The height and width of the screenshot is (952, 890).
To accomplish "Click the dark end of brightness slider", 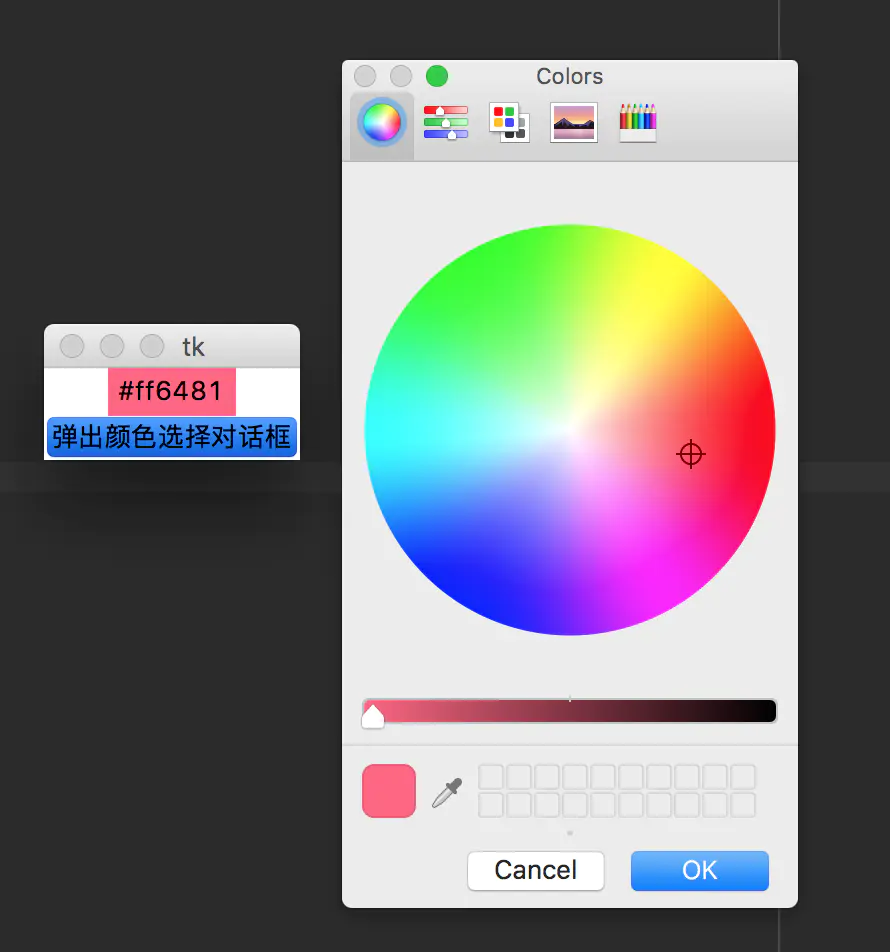I will click(765, 711).
